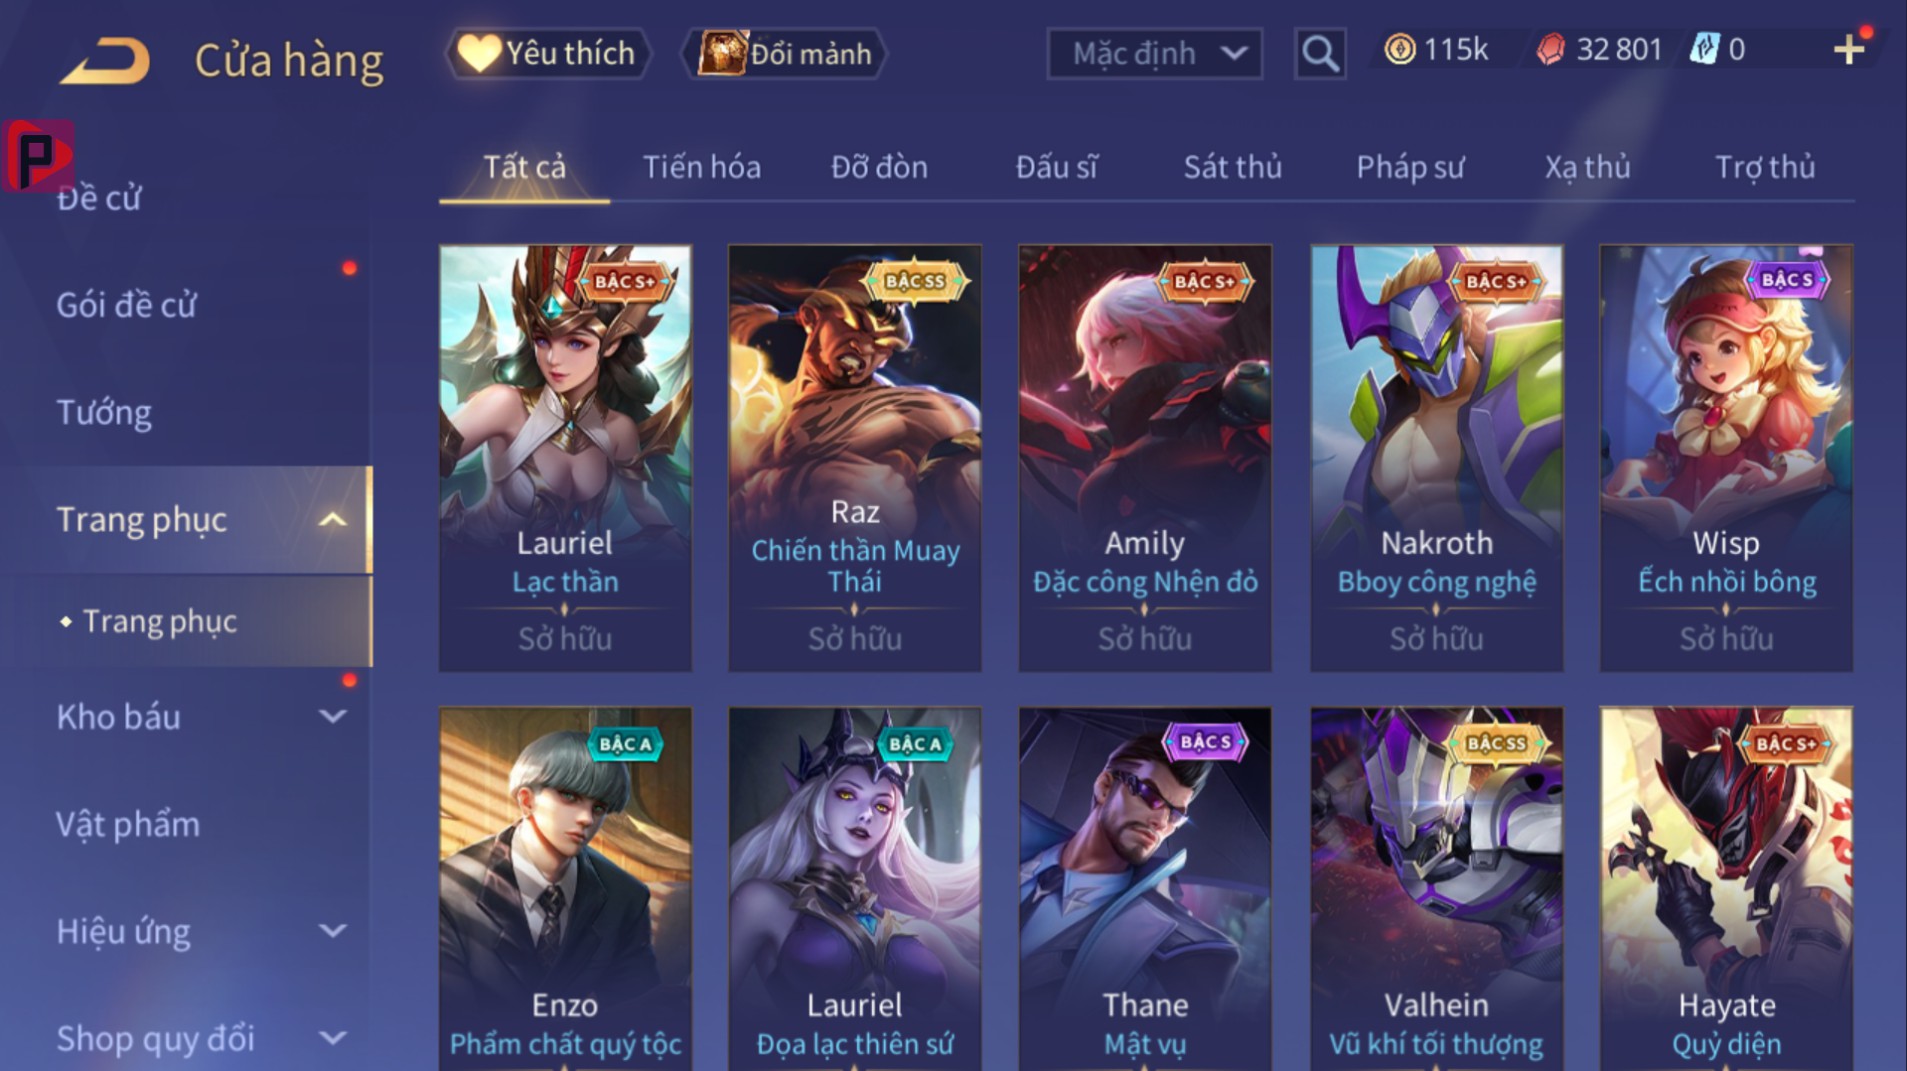Select Nakroth Bboy công nghệ skin card
Screen dimensions: 1907x1071
pyautogui.click(x=1436, y=458)
